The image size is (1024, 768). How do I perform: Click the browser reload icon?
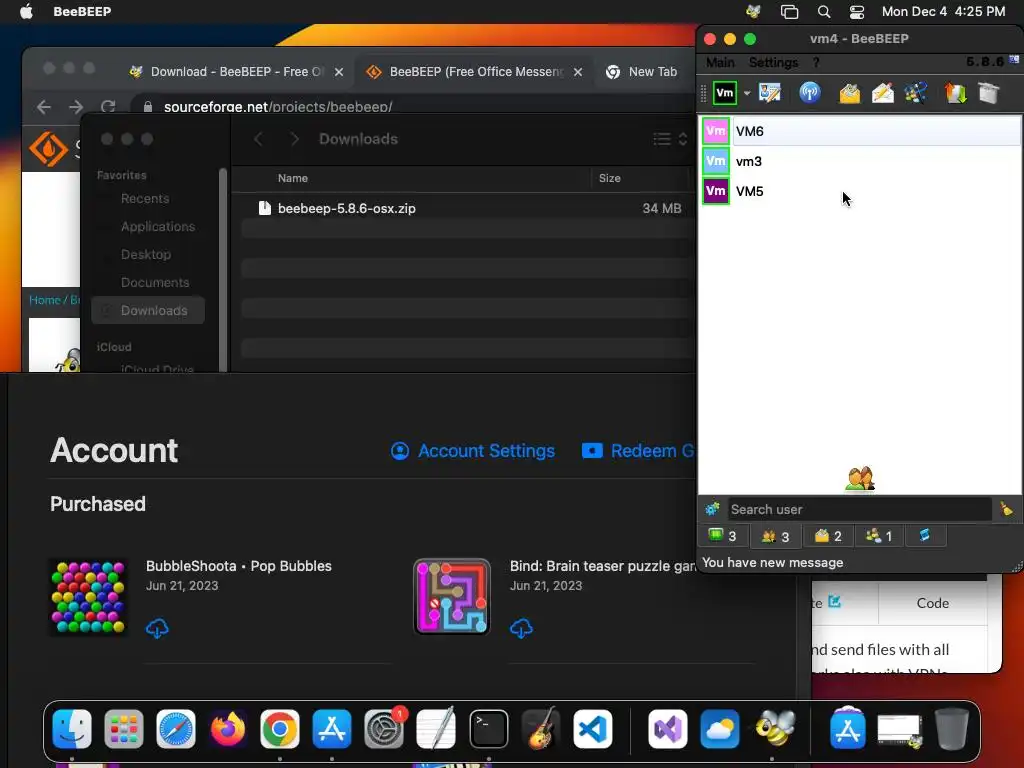(x=108, y=107)
